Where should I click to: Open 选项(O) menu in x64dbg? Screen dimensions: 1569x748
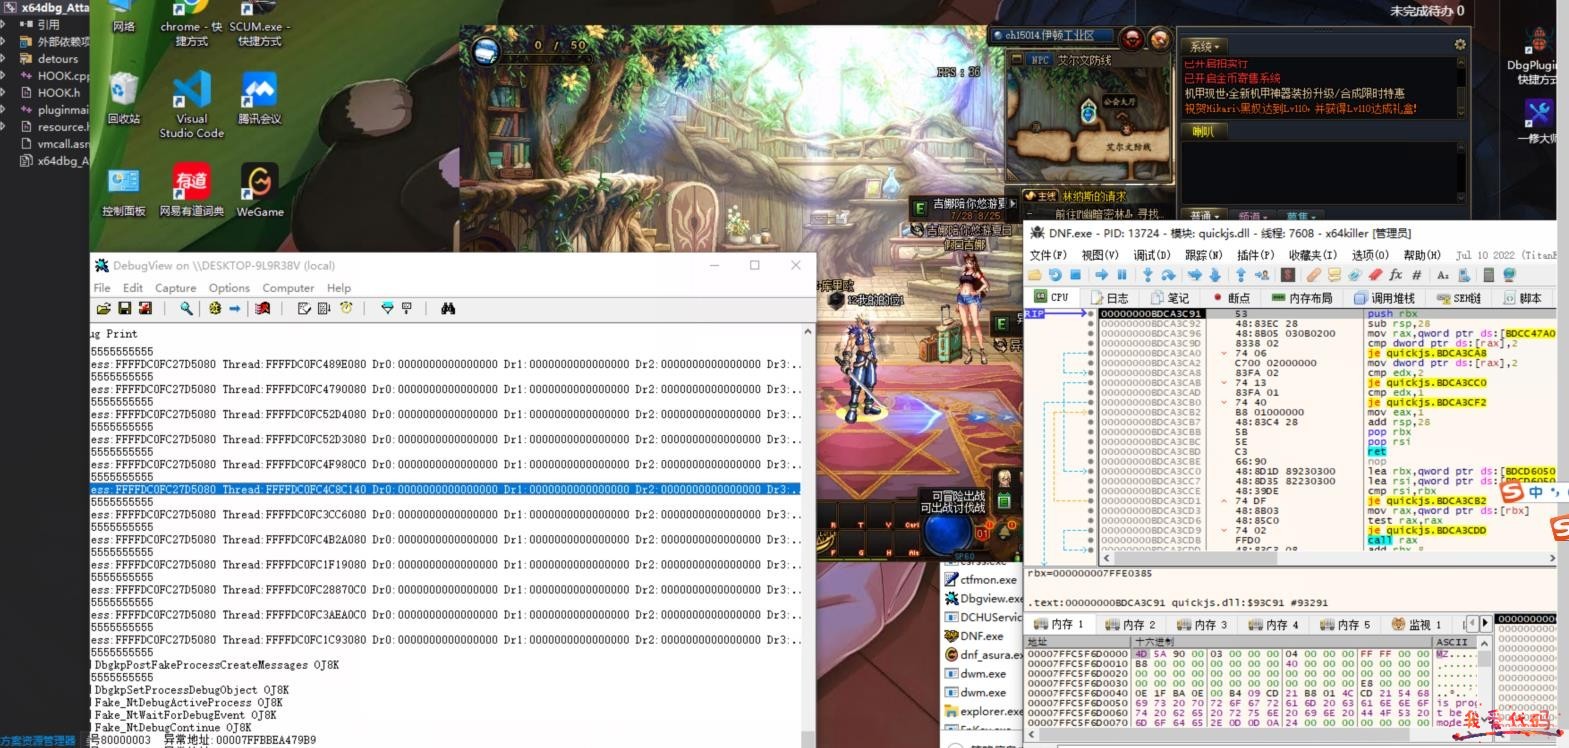point(1371,255)
